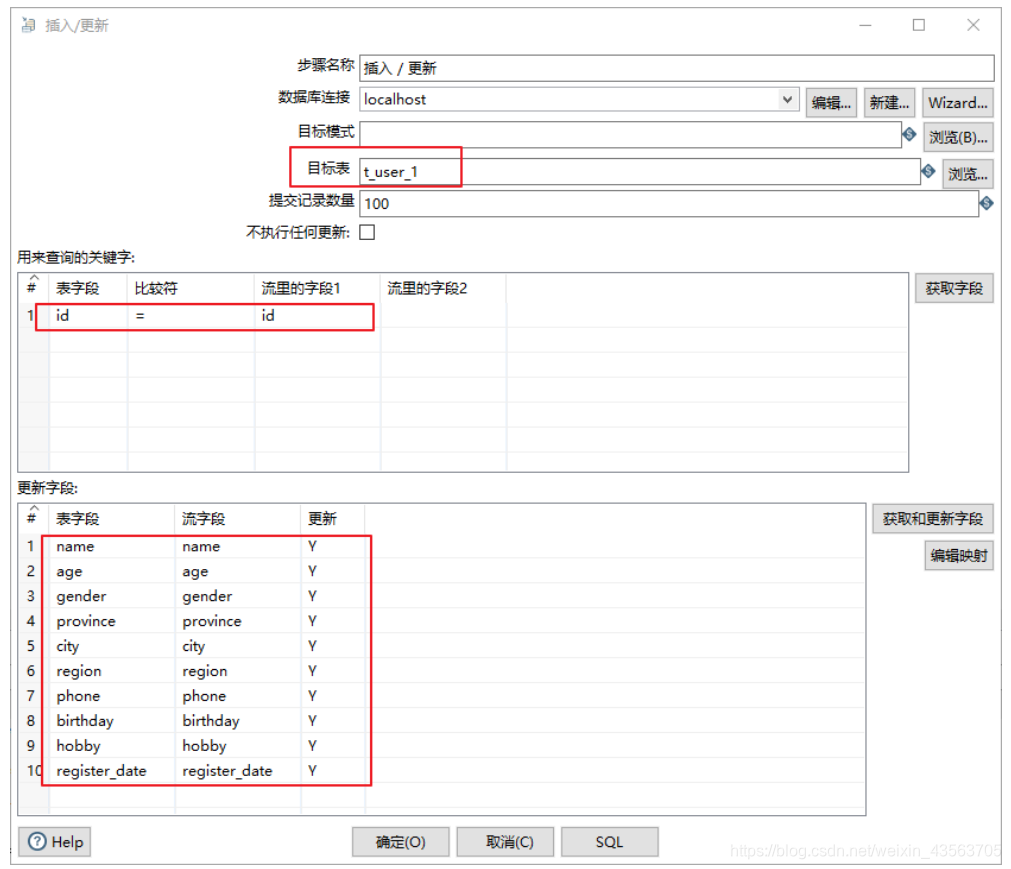Click the variable icon beside 提交记录数量 field
The width and height of the screenshot is (1011, 869).
pos(986,203)
